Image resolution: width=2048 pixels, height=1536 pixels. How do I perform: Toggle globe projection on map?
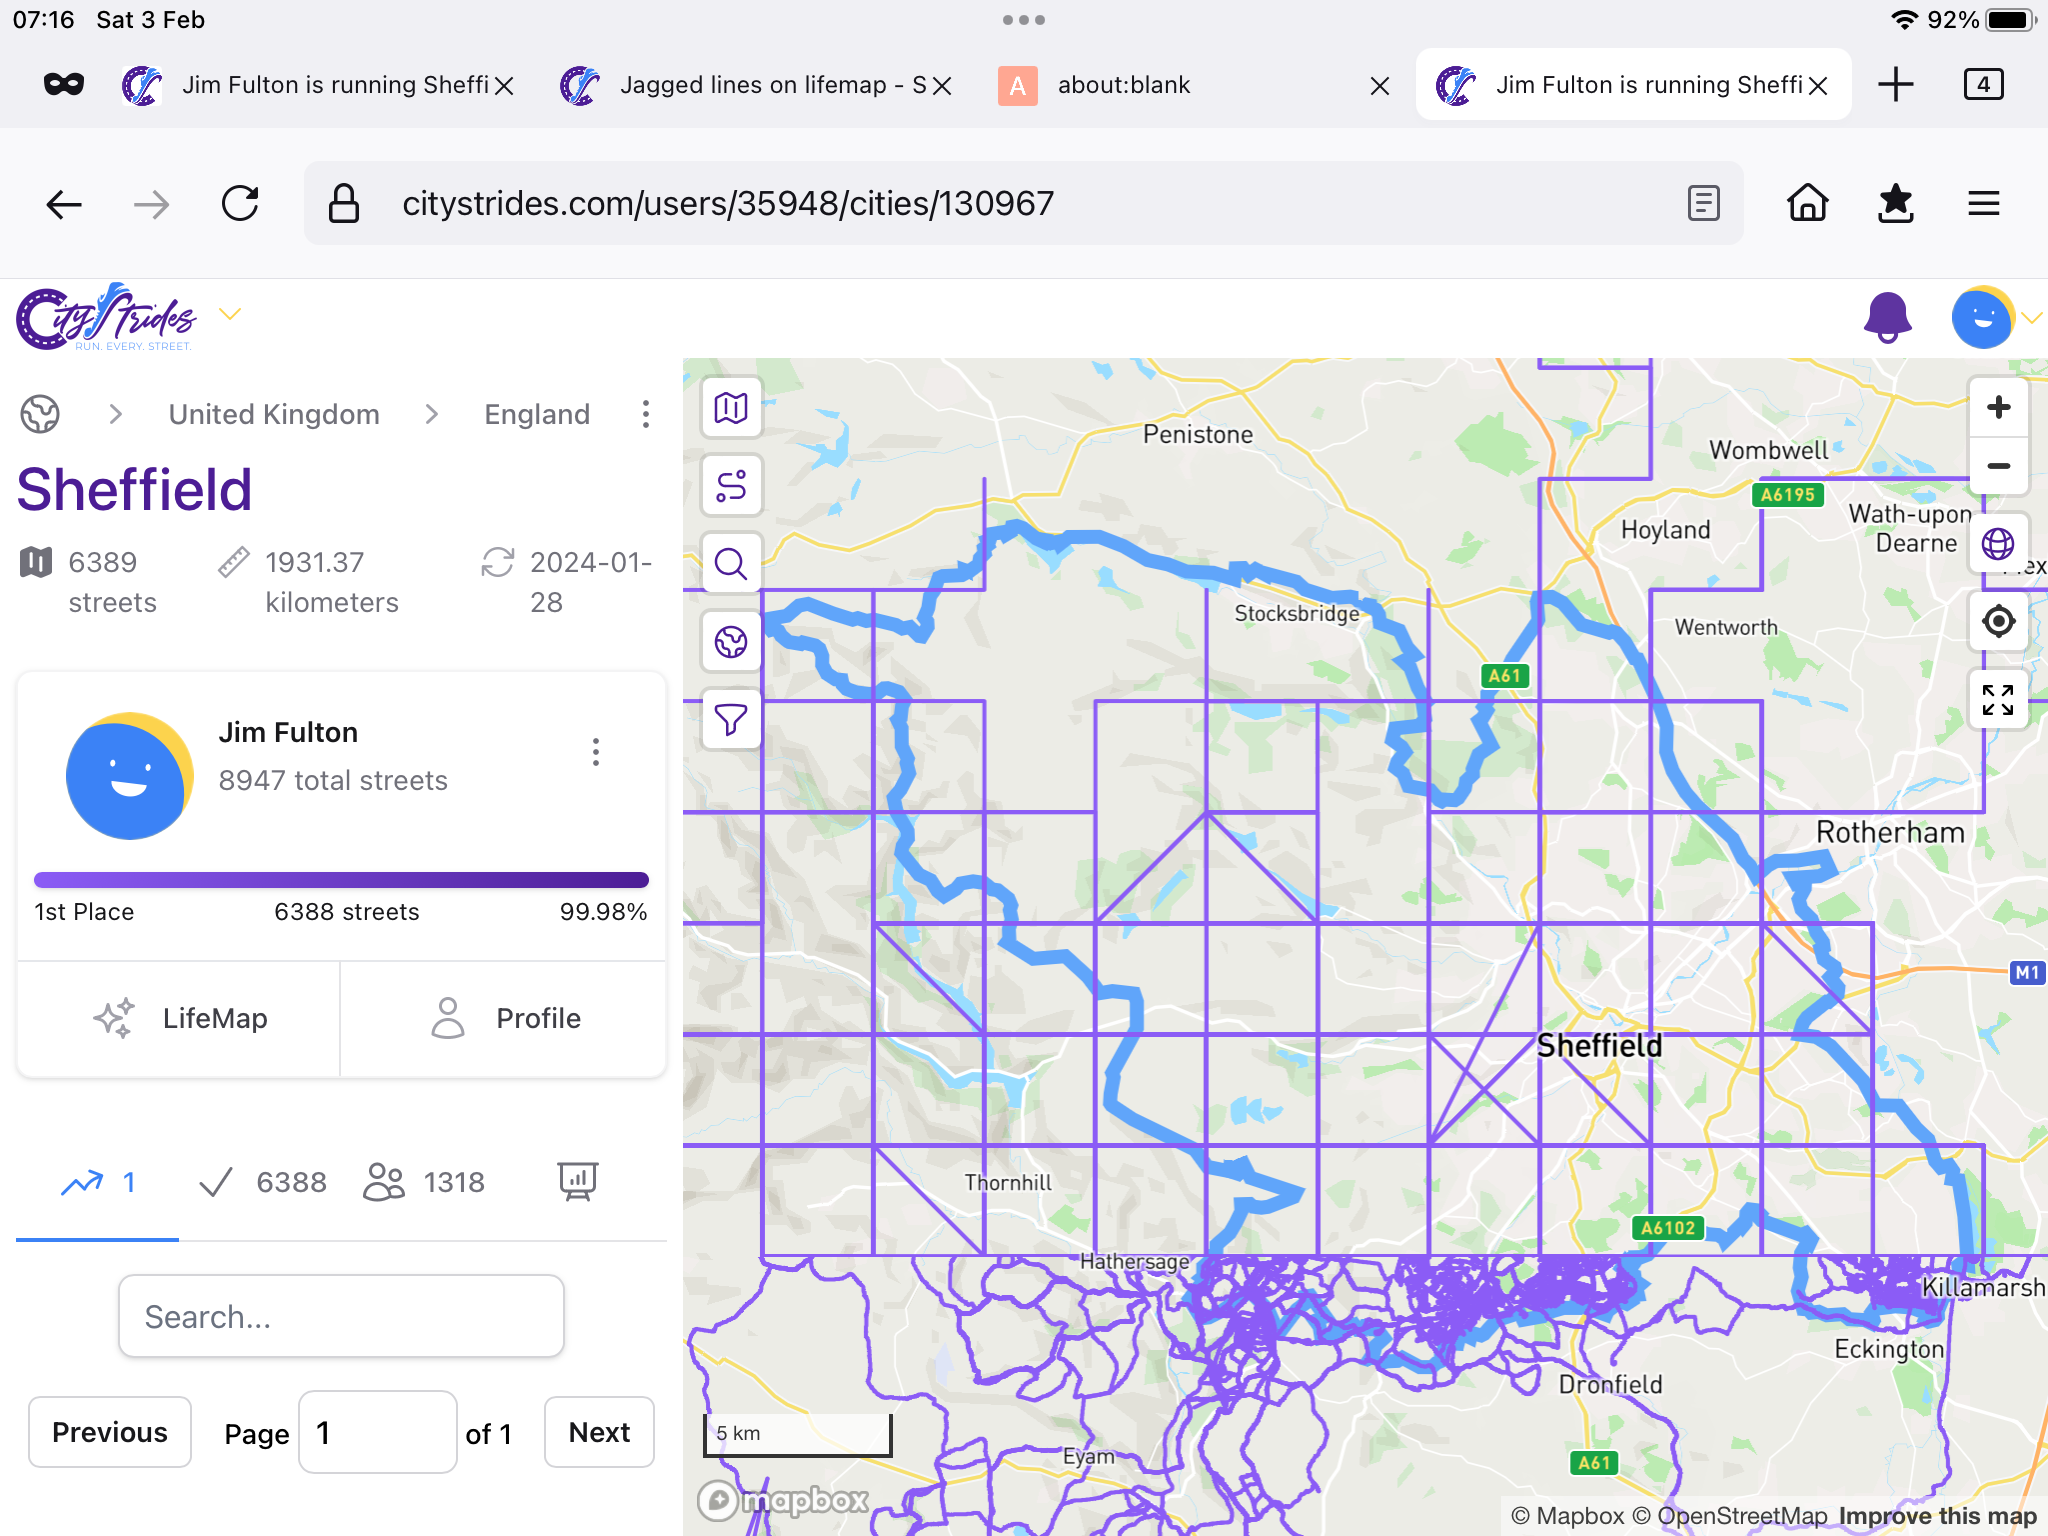[x=1998, y=544]
